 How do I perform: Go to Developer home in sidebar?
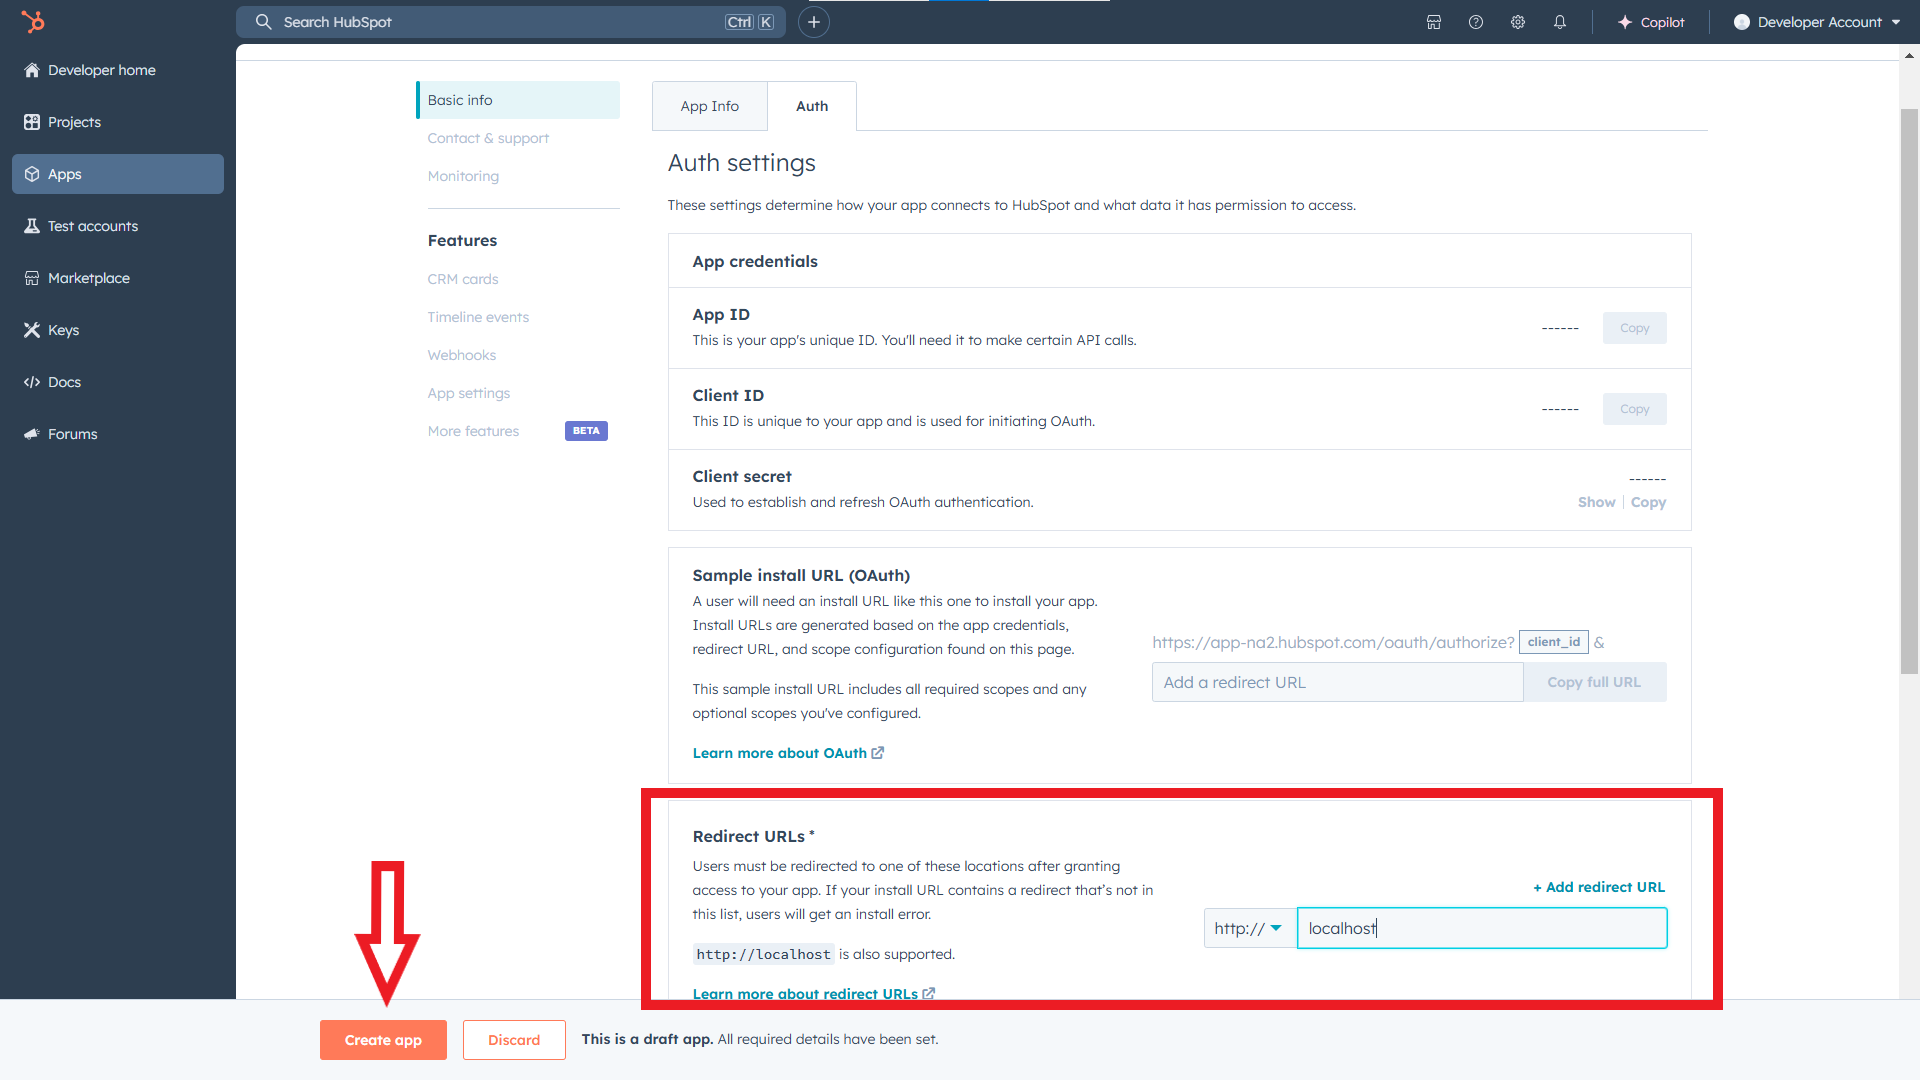point(101,70)
